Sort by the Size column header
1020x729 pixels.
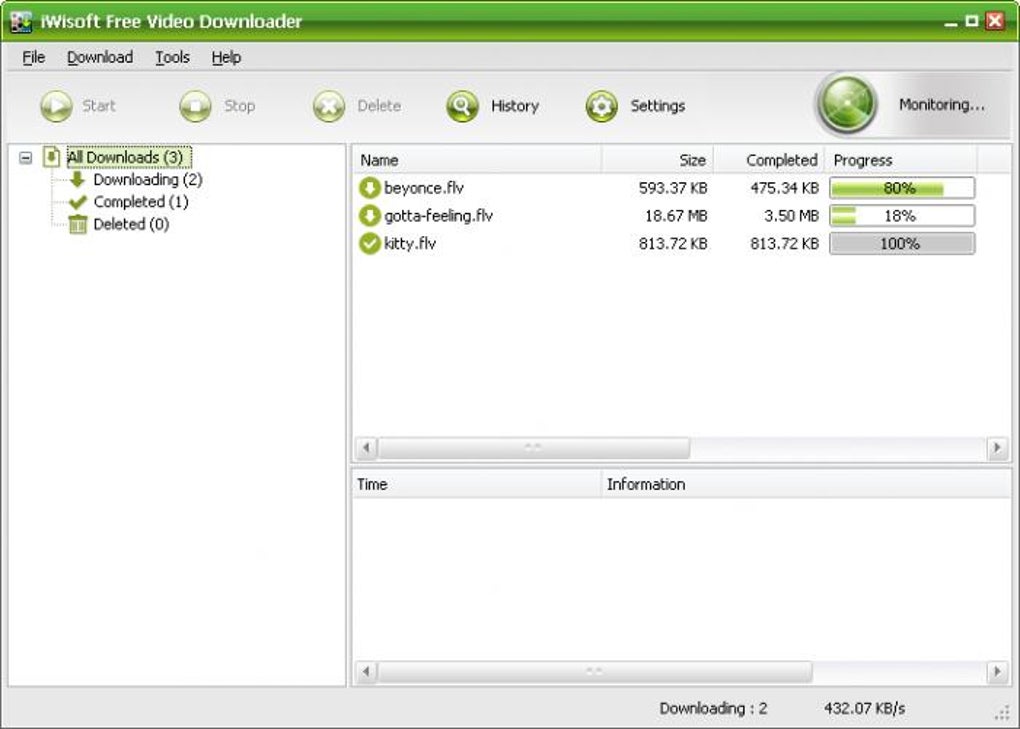(658, 160)
